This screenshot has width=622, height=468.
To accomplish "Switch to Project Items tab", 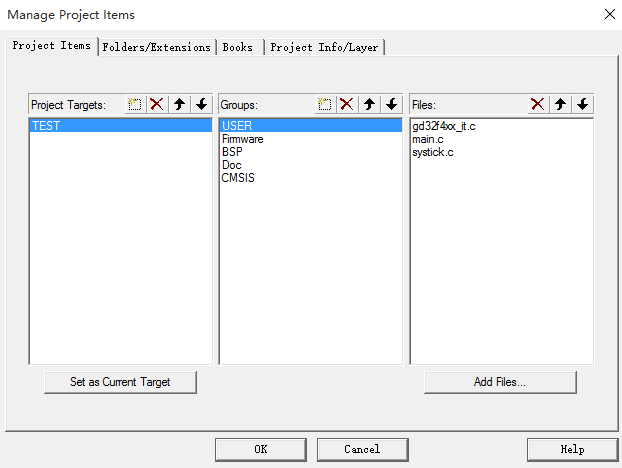I will [52, 46].
